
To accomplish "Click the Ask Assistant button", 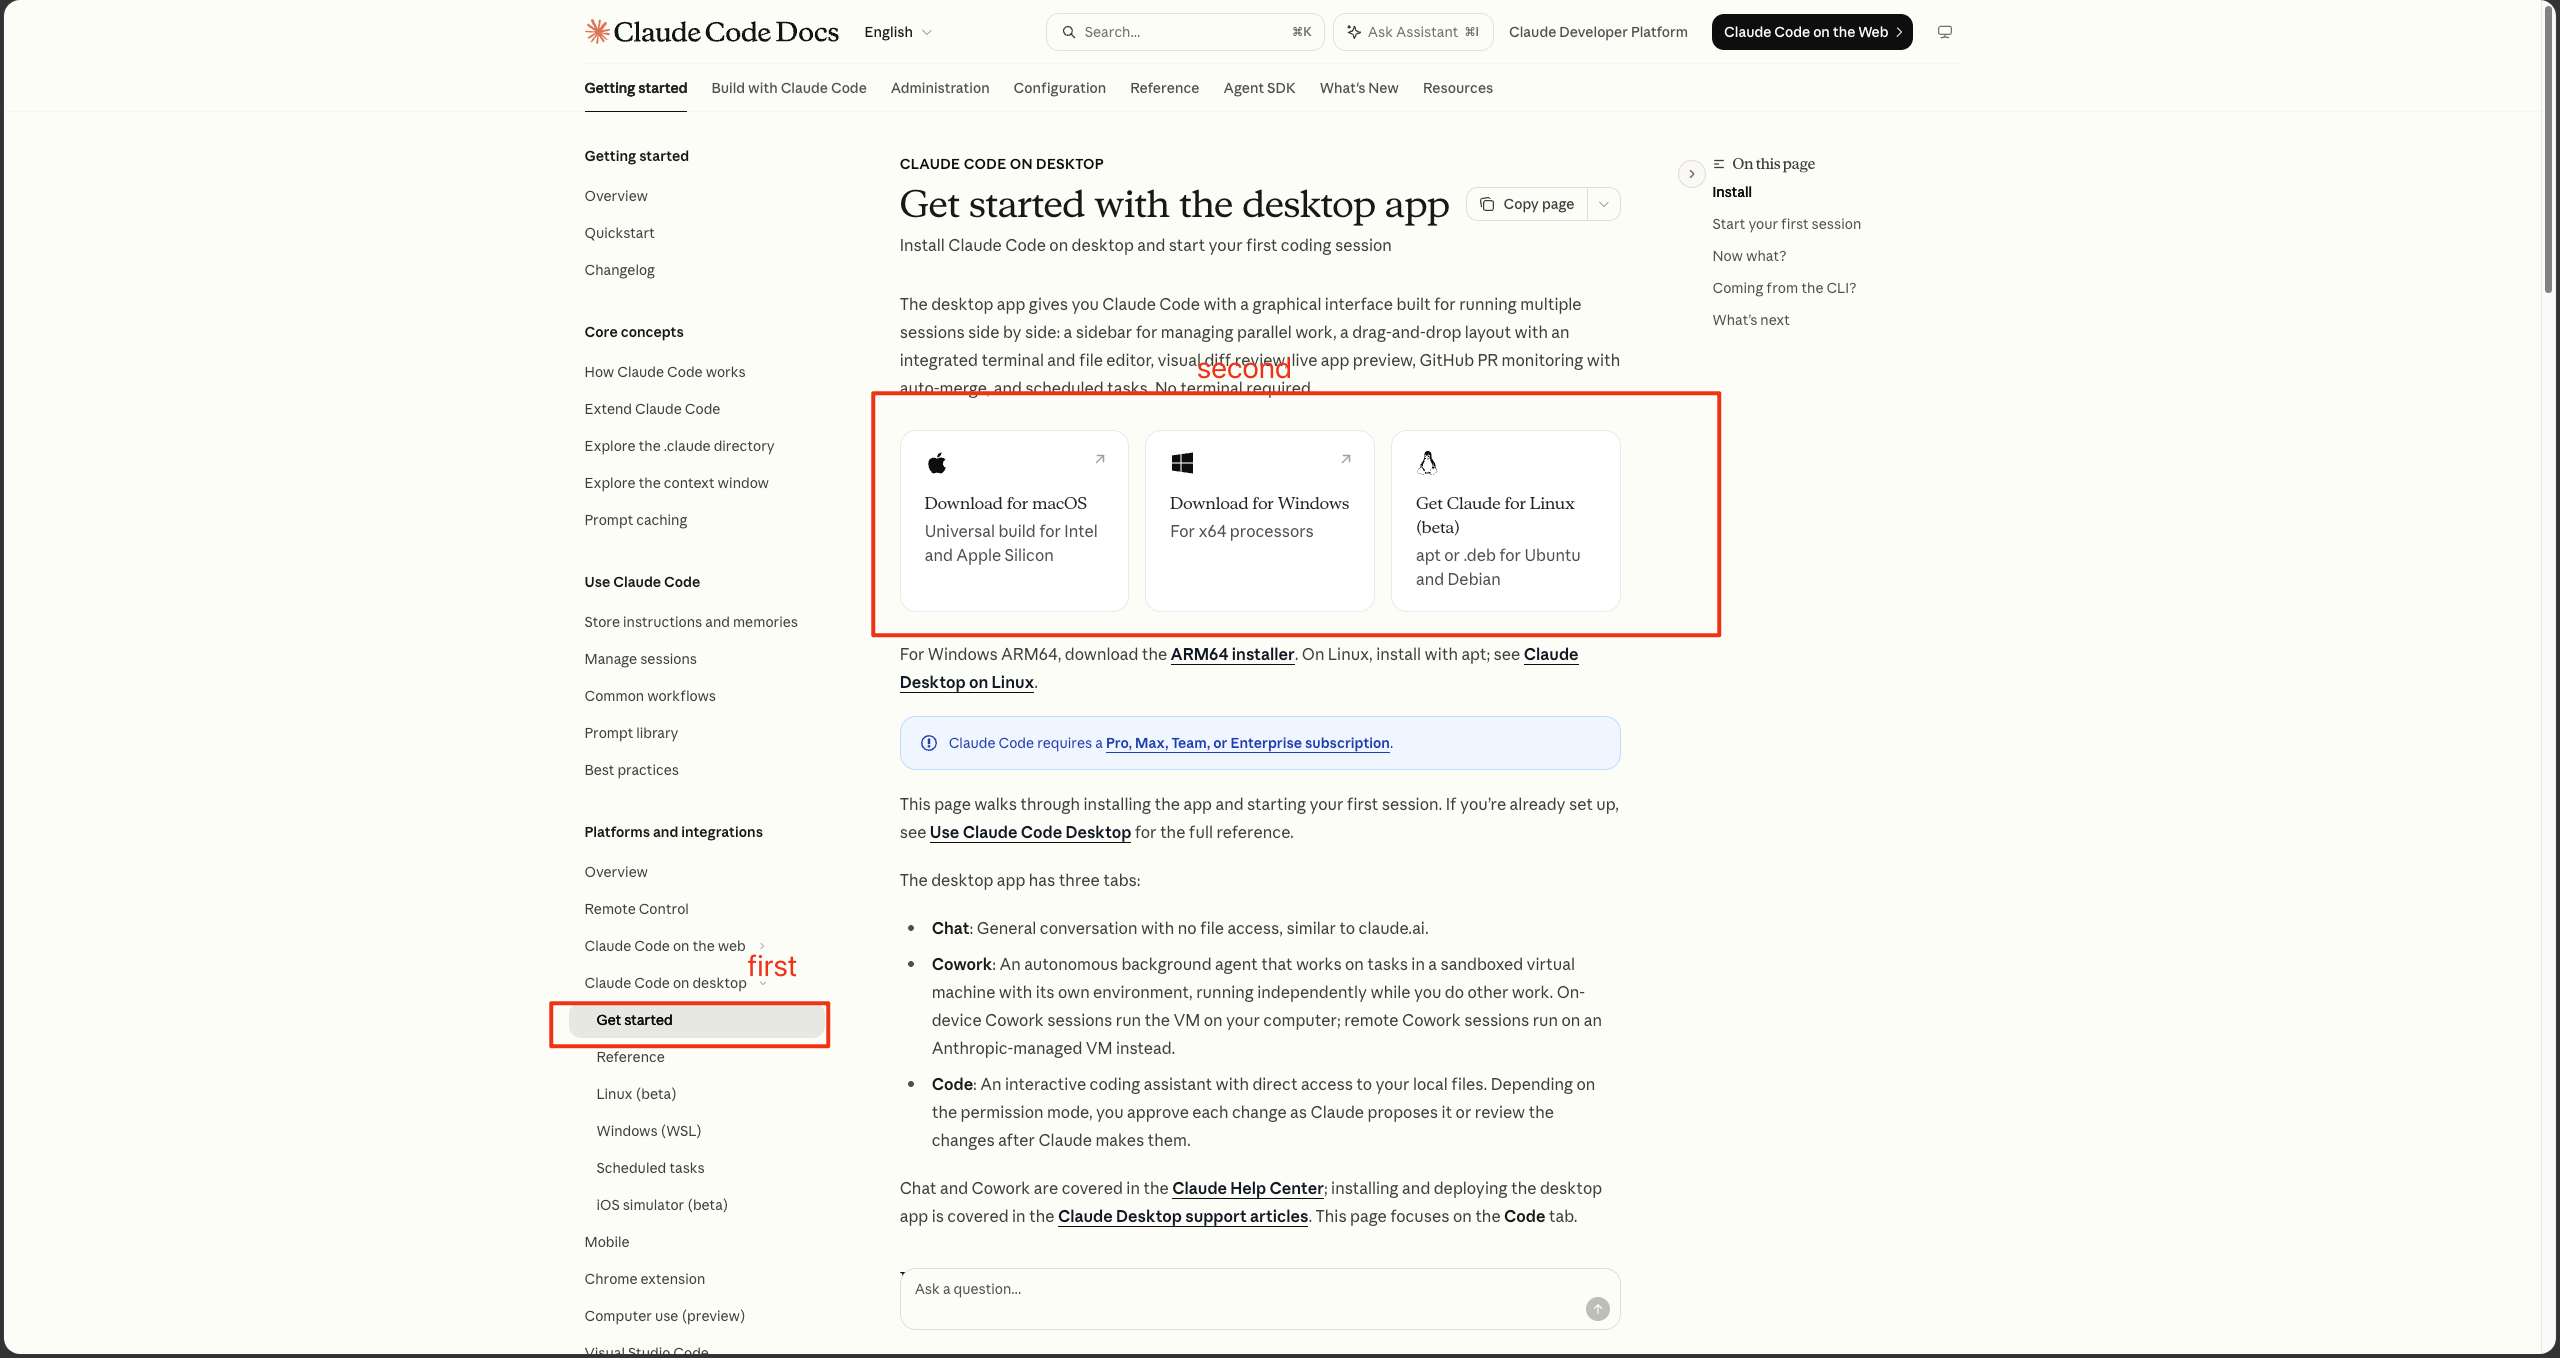I will click(1413, 32).
